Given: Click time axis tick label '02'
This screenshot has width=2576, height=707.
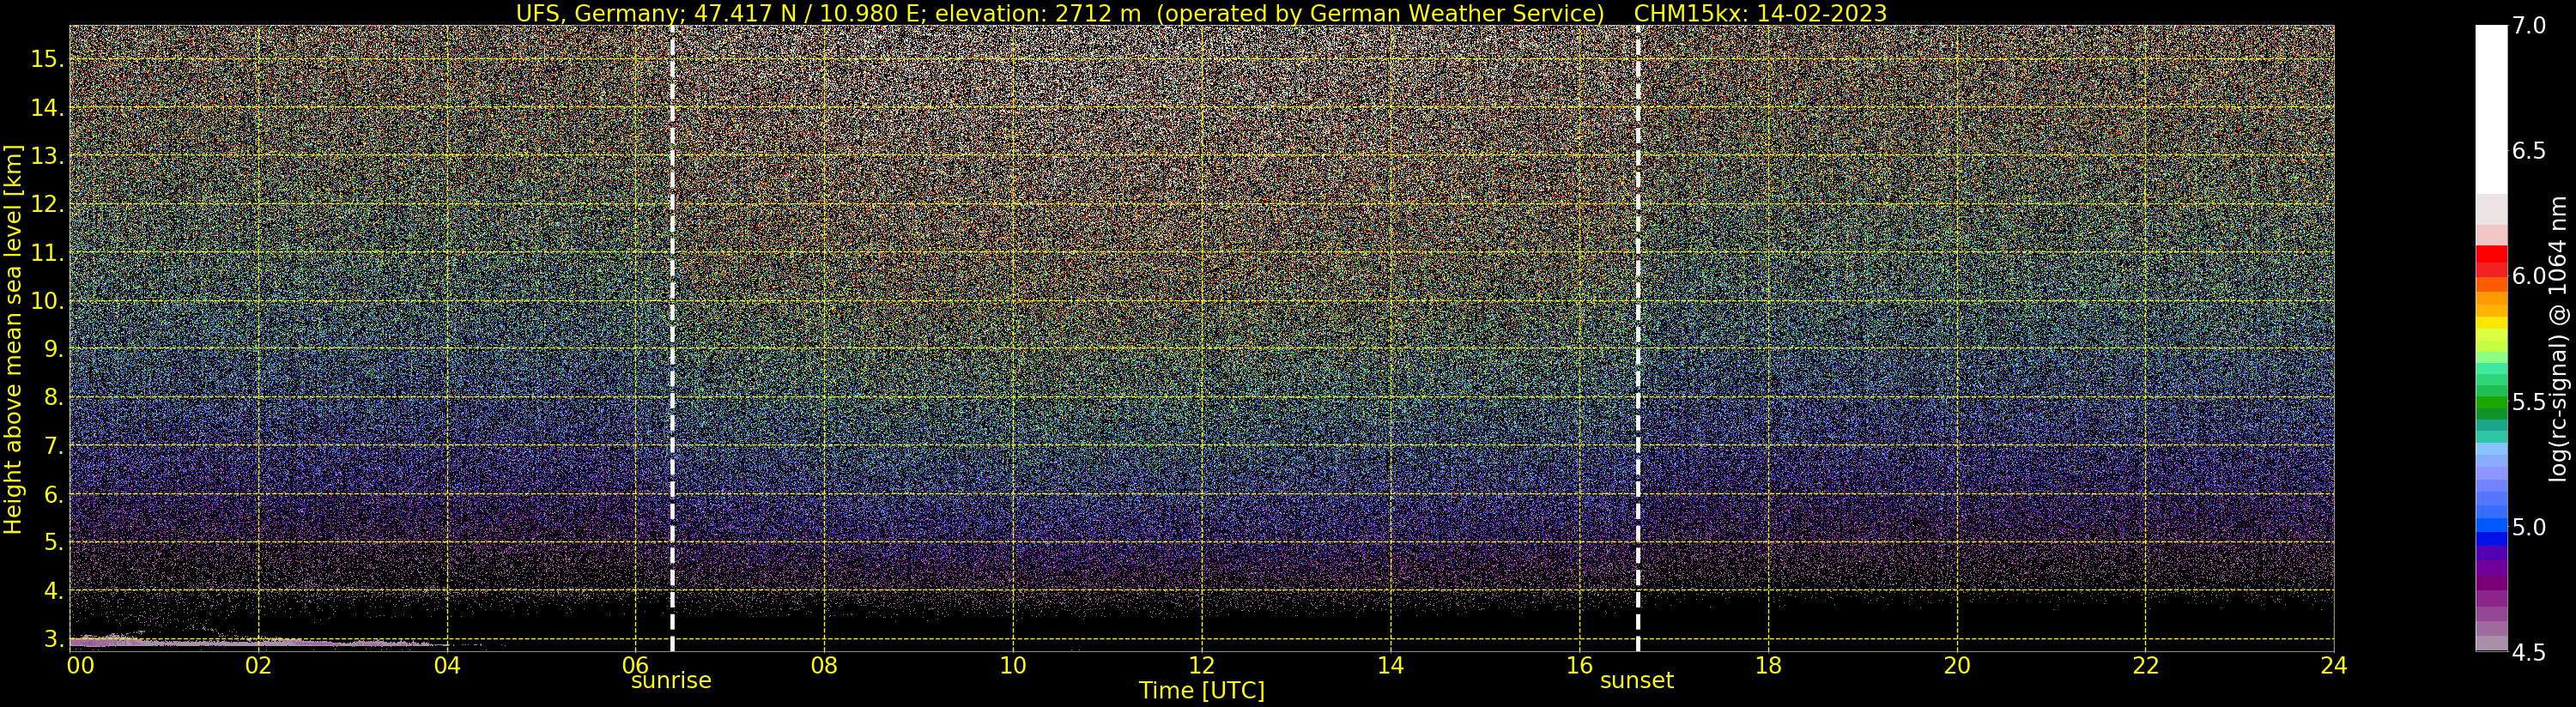Looking at the screenshot, I should [259, 665].
